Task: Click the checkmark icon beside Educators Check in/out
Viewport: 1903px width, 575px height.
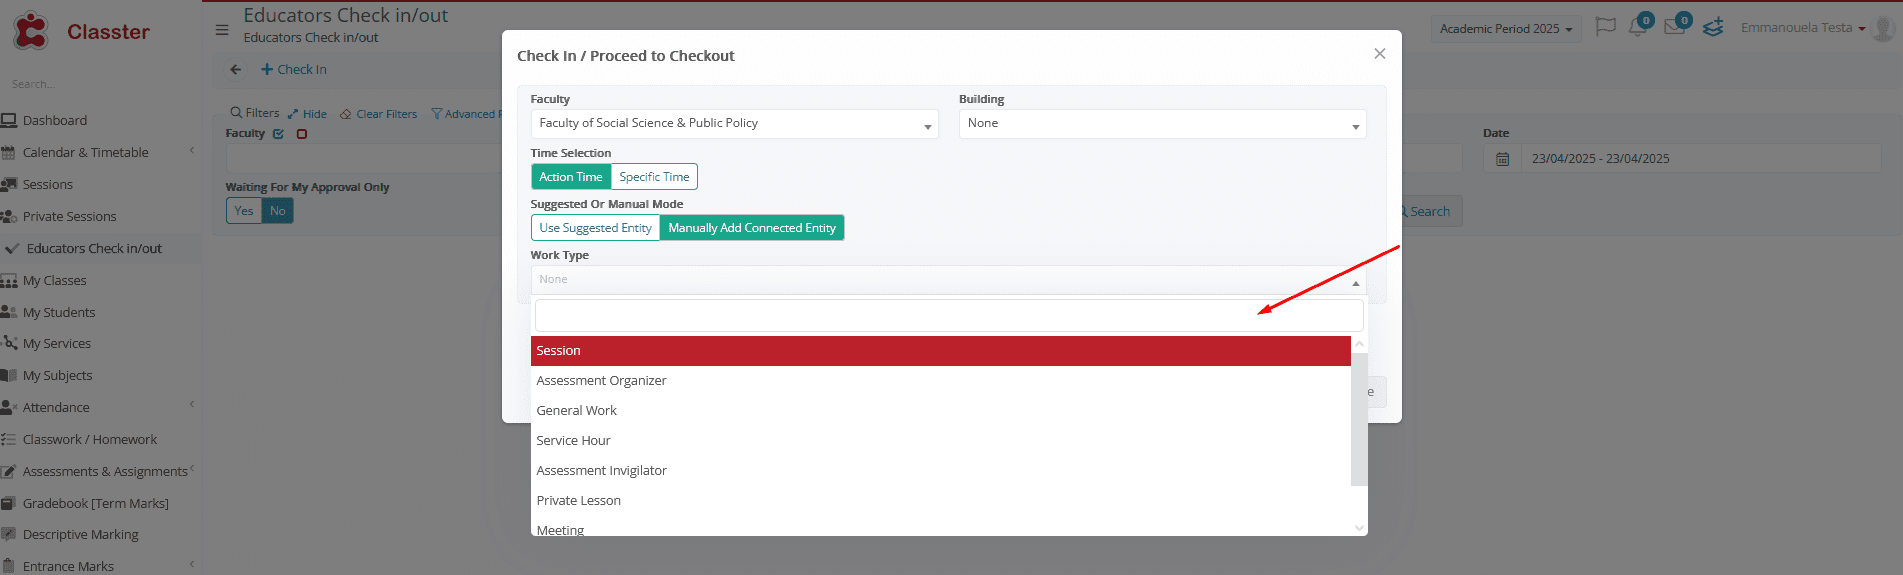Action: pos(12,248)
